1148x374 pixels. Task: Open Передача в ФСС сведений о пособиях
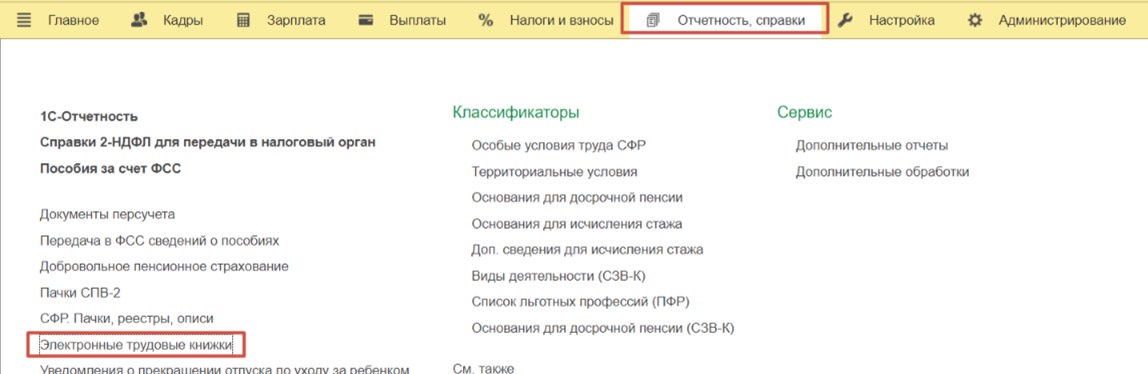(x=160, y=240)
